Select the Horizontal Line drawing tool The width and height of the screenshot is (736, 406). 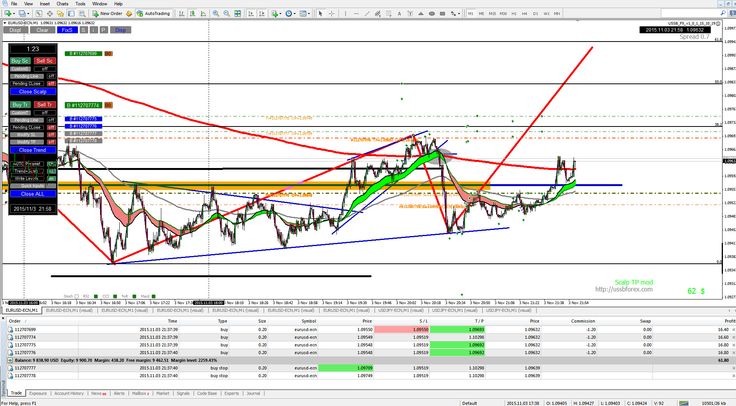[356, 14]
